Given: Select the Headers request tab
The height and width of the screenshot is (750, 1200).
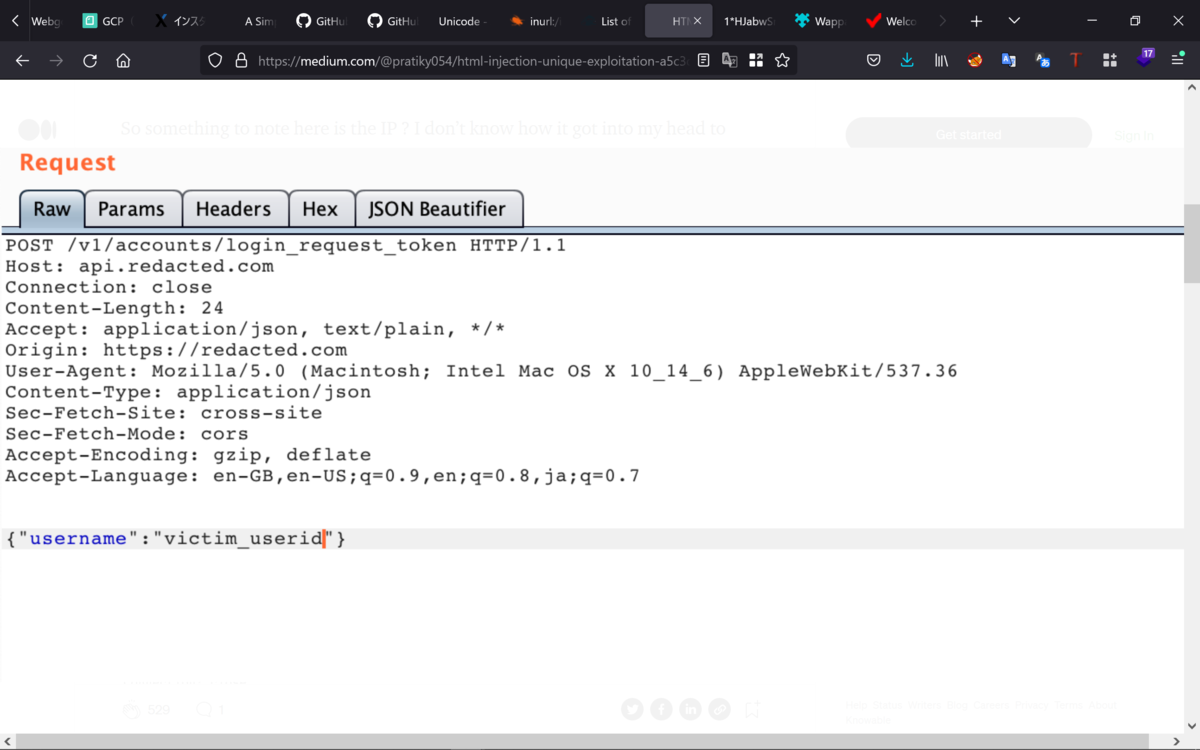Looking at the screenshot, I should click(x=233, y=209).
